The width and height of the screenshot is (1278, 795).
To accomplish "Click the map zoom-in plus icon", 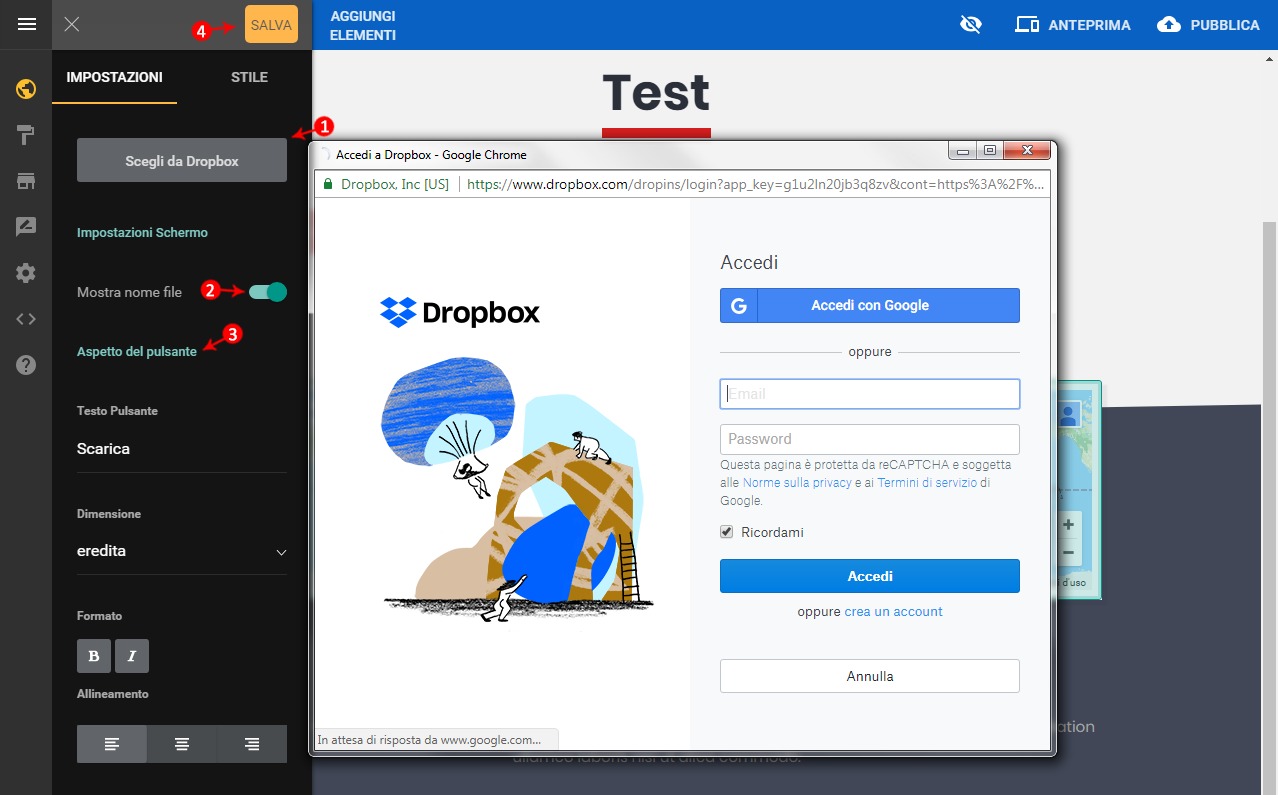I will click(1068, 525).
